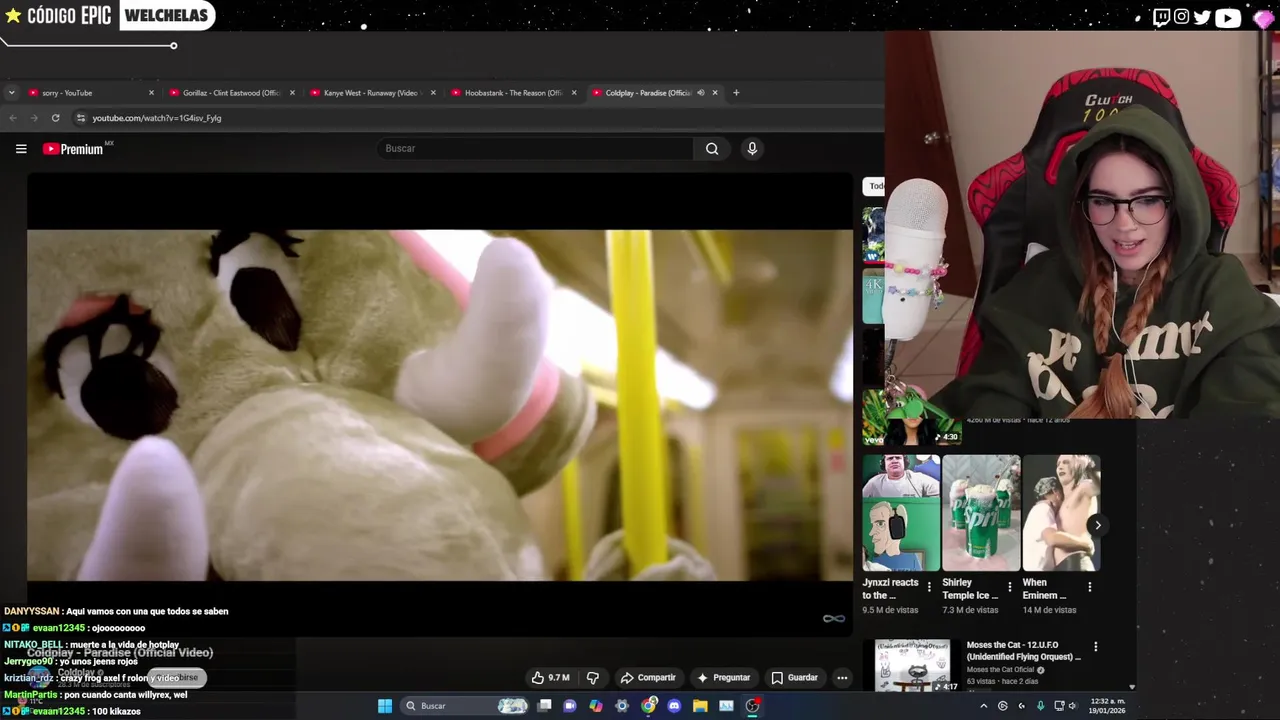Screen dimensions: 1280x720
Task: Click the YouTube Buscar search field
Action: [535, 149]
